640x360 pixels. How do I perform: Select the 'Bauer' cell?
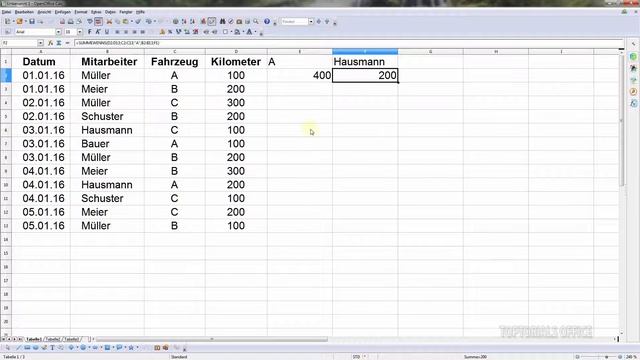pyautogui.click(x=107, y=144)
